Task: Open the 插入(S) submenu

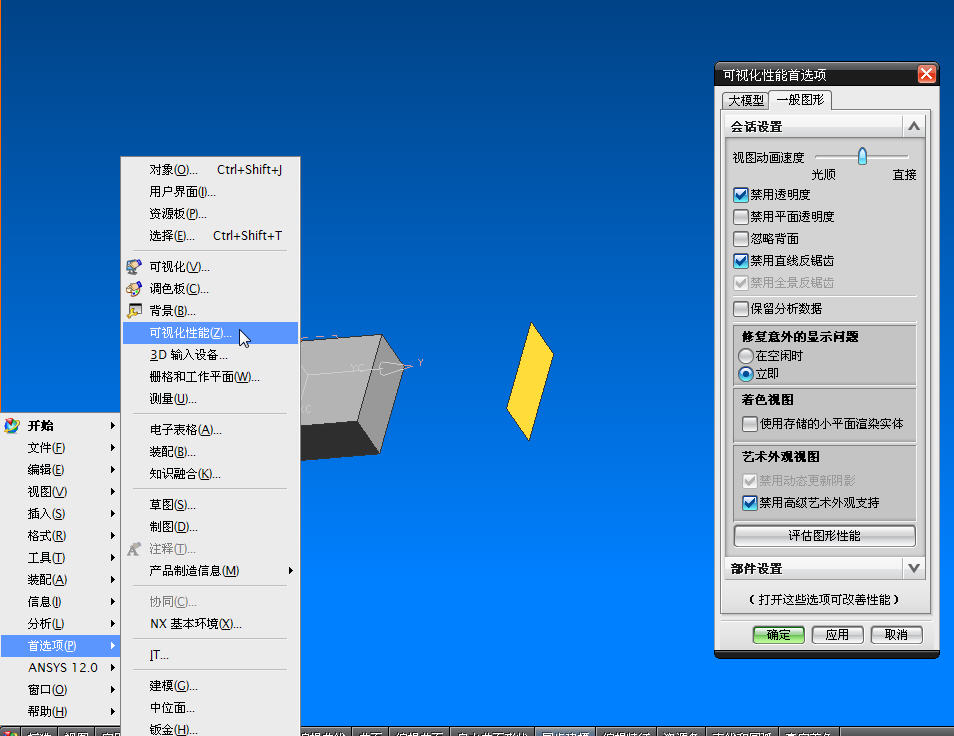Action: pos(60,513)
